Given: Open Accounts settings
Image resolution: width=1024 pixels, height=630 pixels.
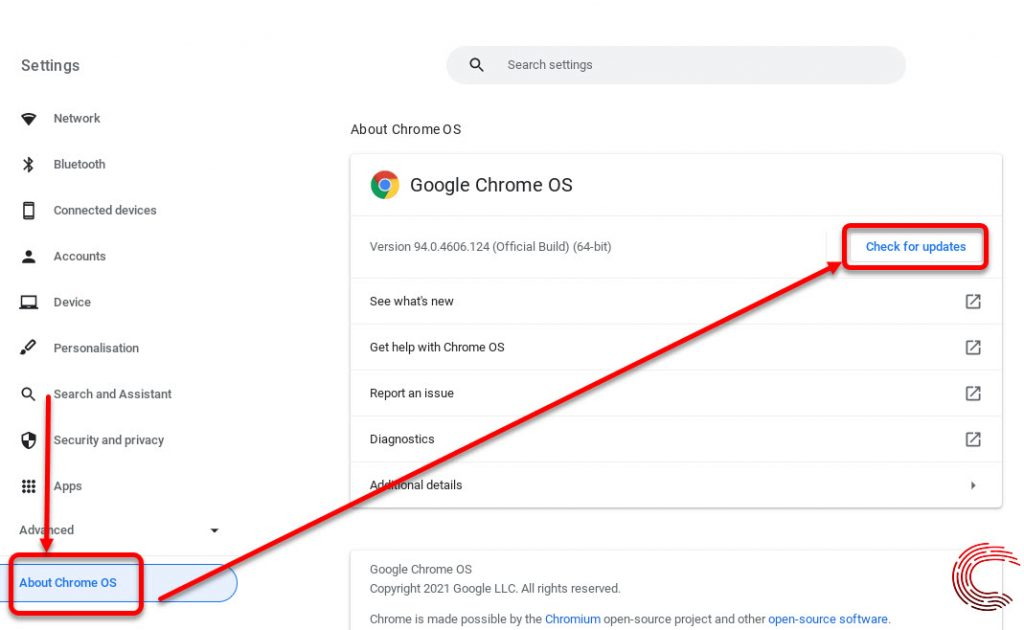Looking at the screenshot, I should [x=80, y=257].
